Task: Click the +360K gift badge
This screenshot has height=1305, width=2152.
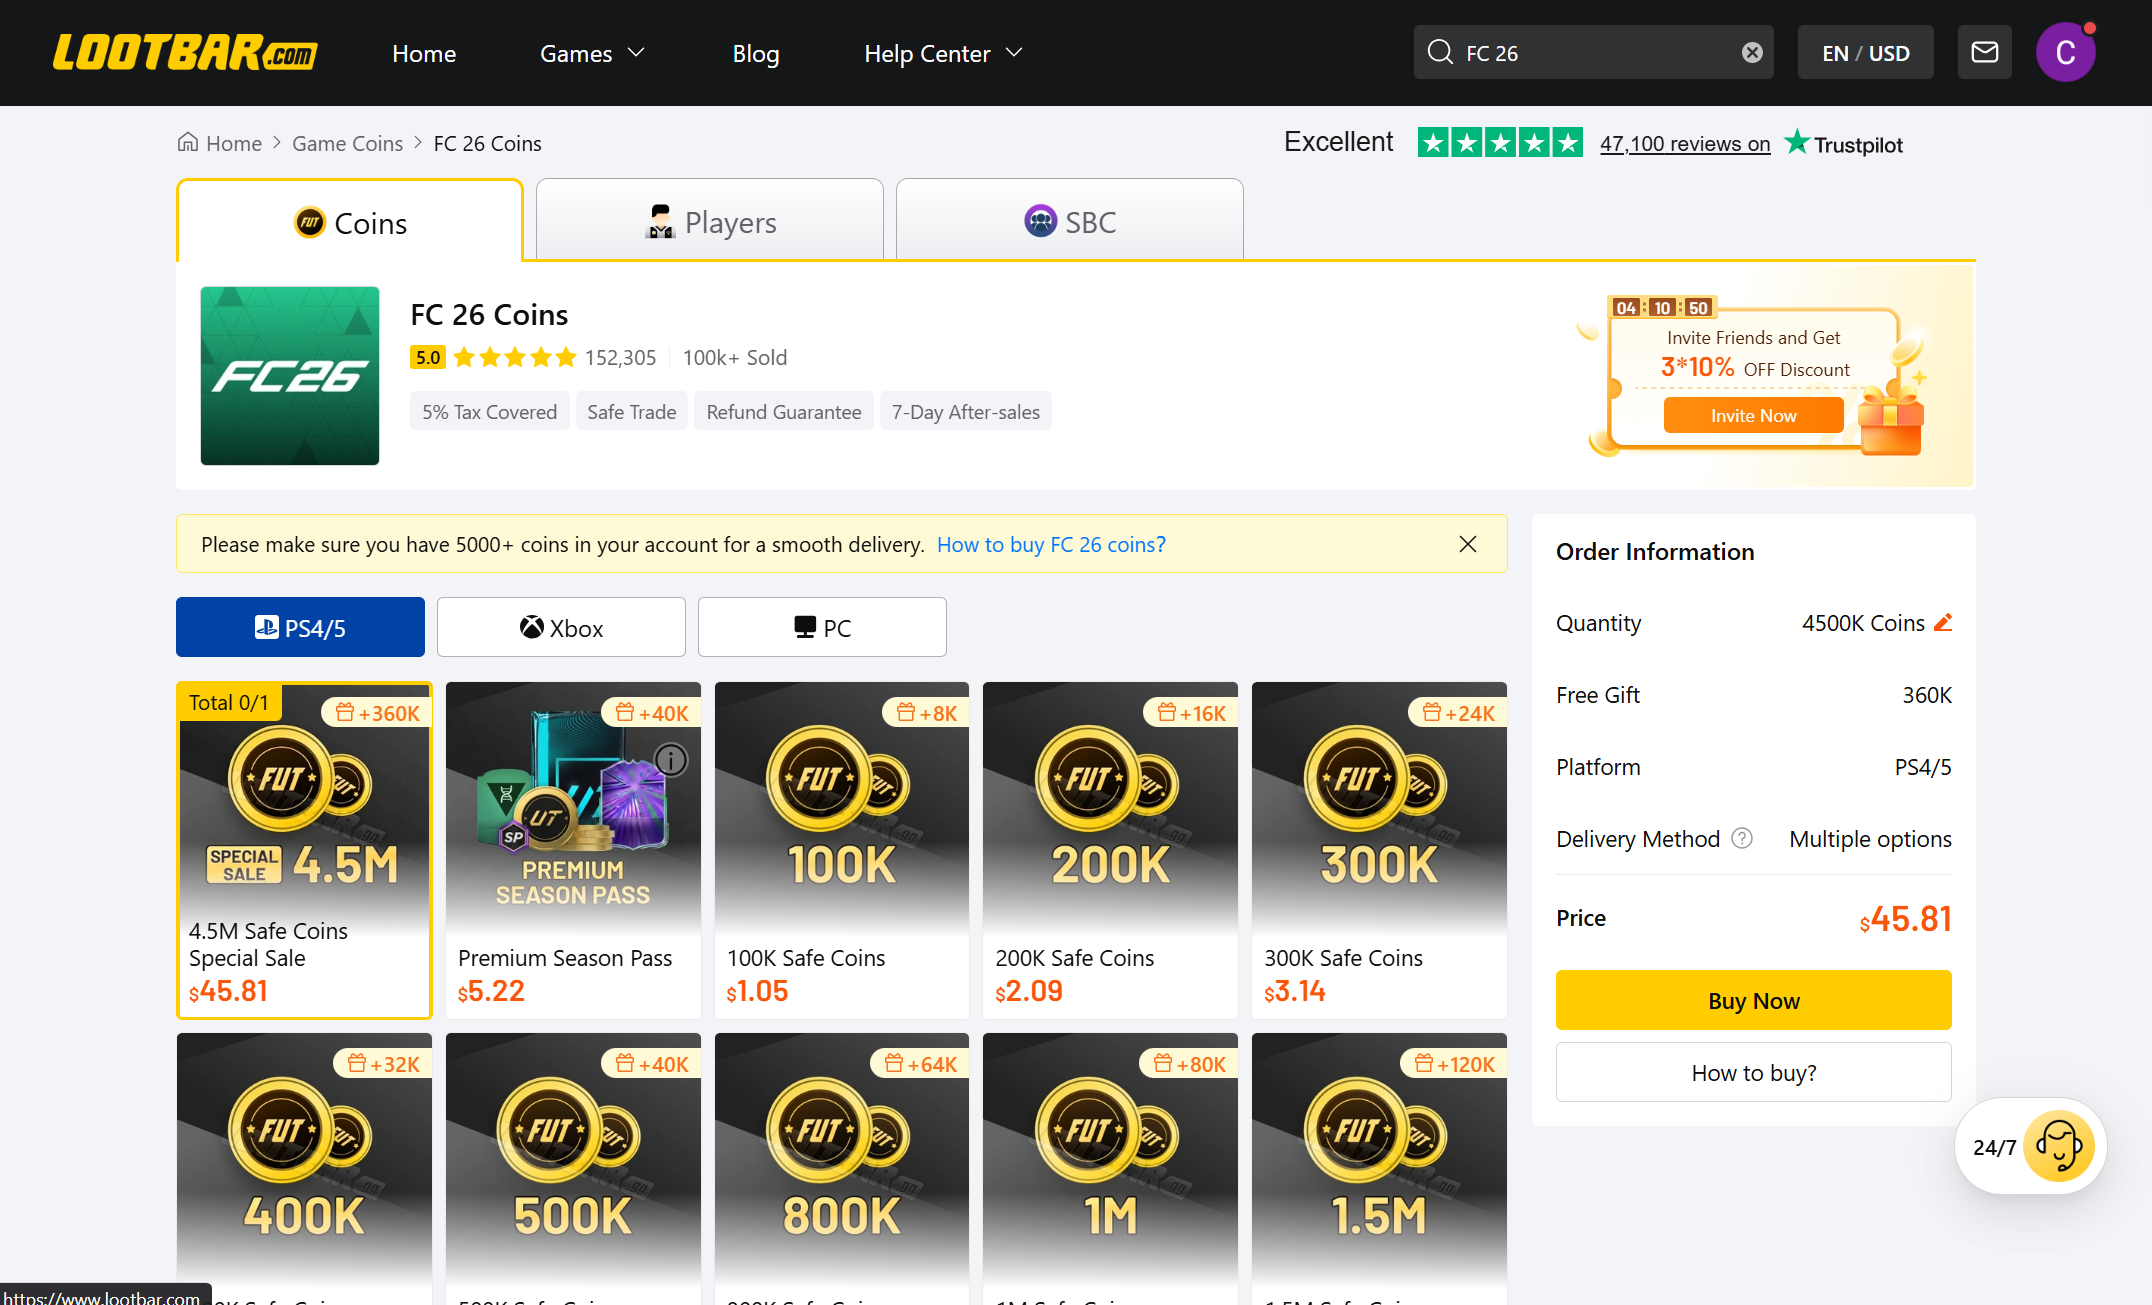Action: pyautogui.click(x=377, y=713)
